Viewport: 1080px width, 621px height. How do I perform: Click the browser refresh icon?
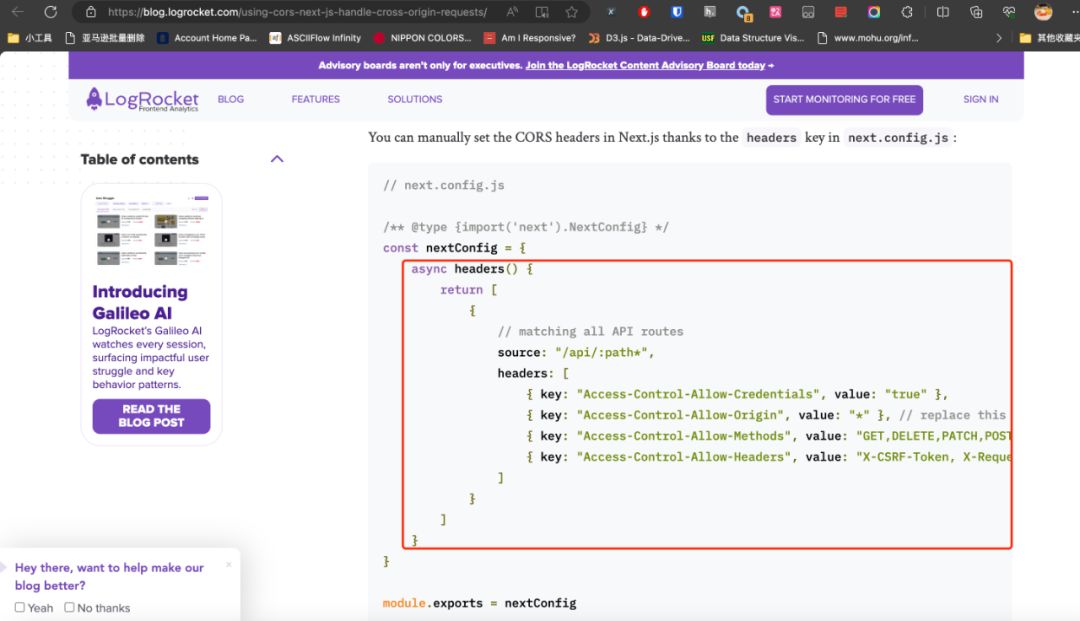[50, 12]
